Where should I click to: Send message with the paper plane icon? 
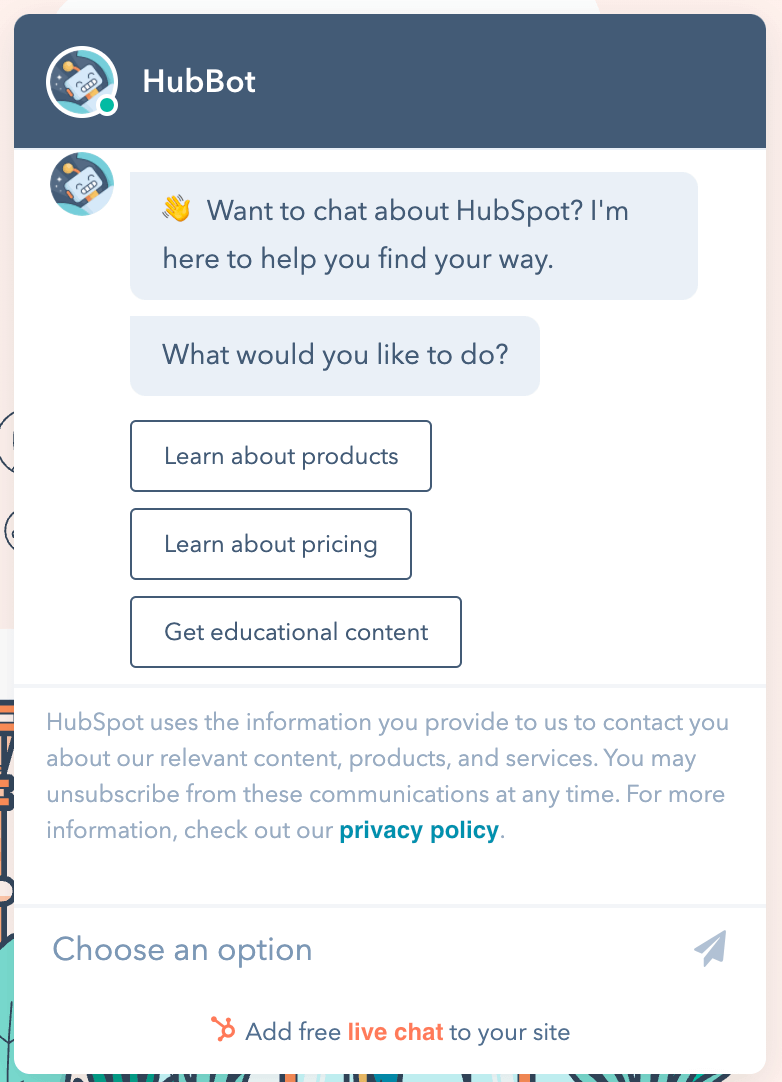(x=711, y=948)
